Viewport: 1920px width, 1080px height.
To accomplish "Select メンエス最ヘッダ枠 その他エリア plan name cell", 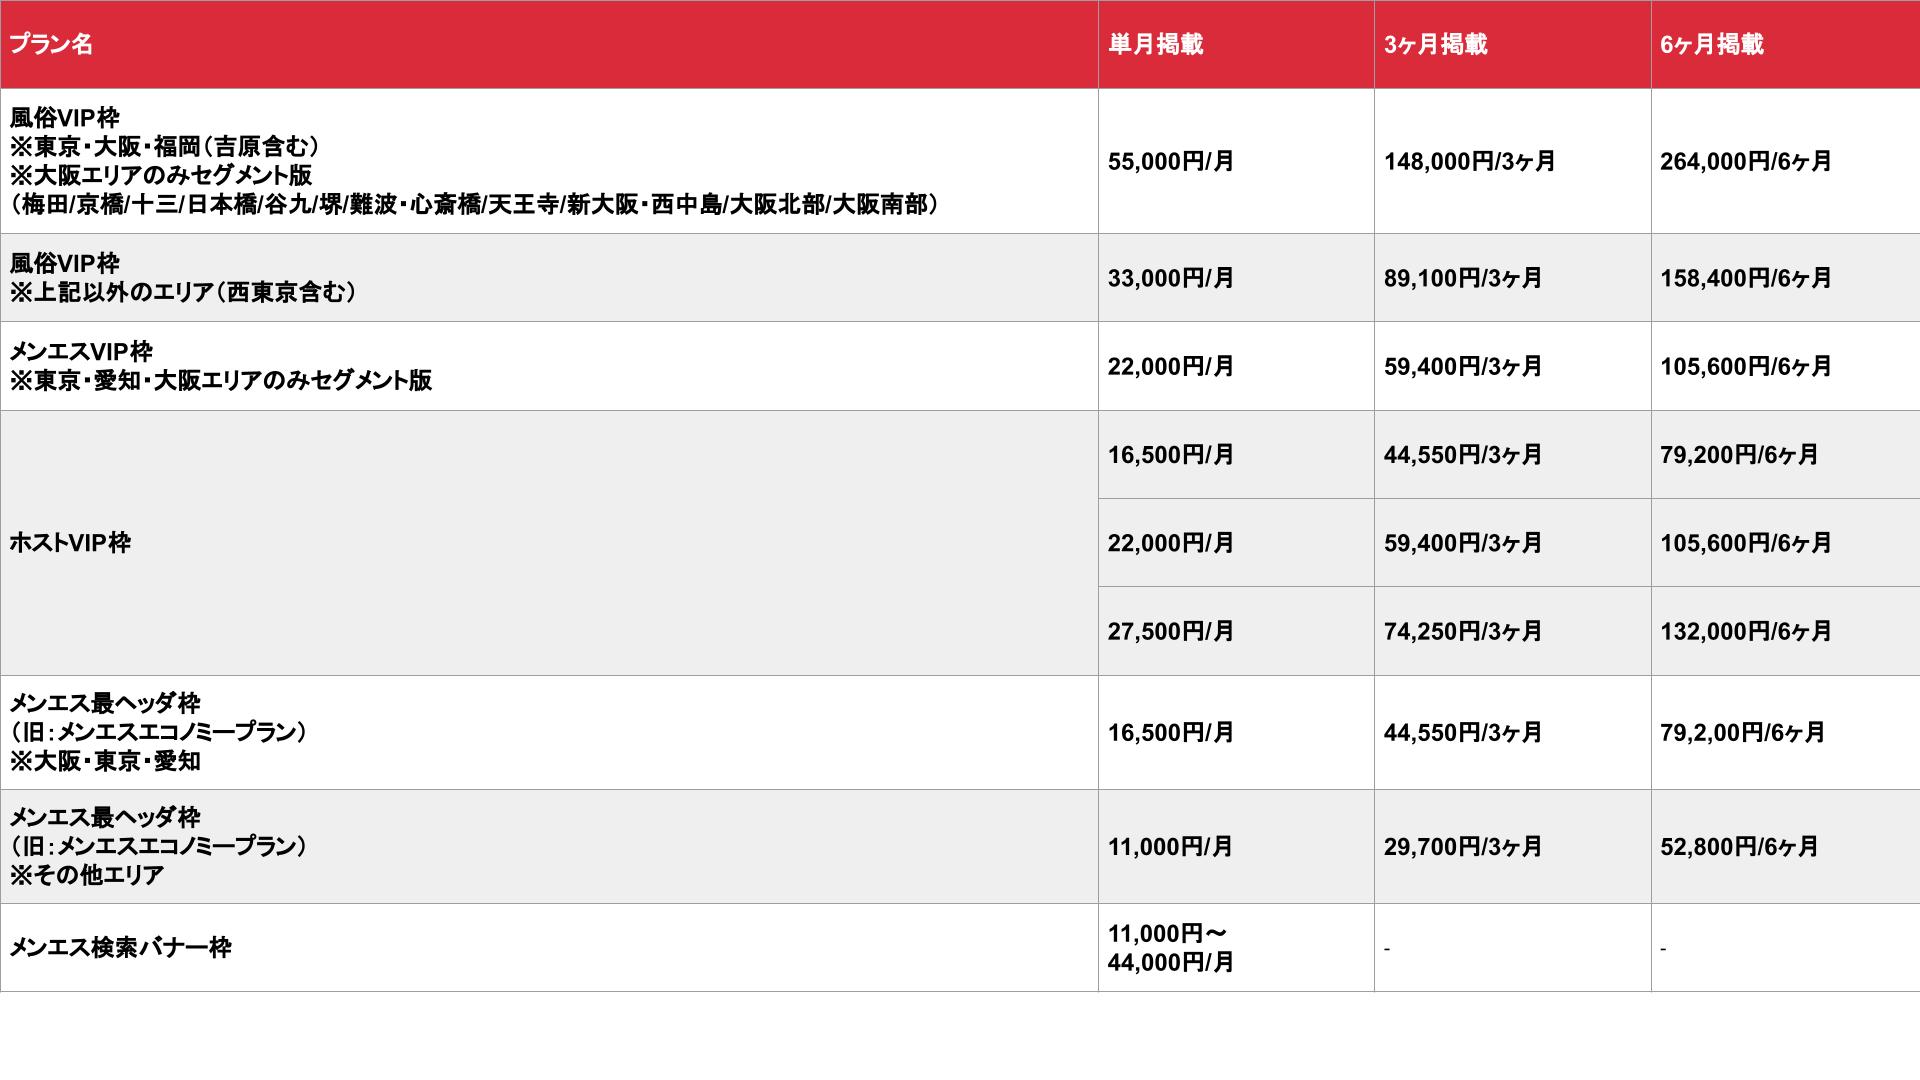I will [x=549, y=846].
